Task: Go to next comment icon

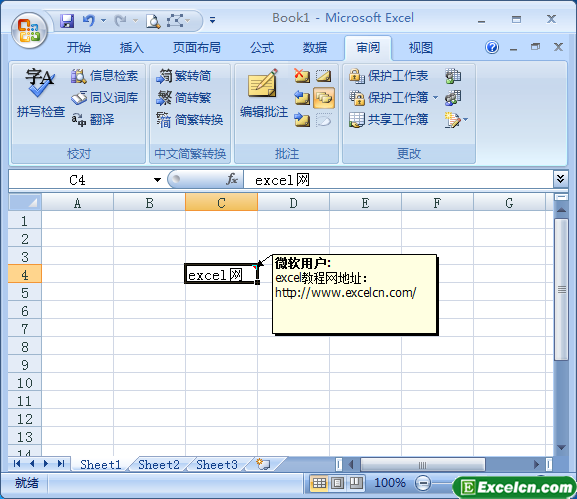Action: tap(302, 120)
